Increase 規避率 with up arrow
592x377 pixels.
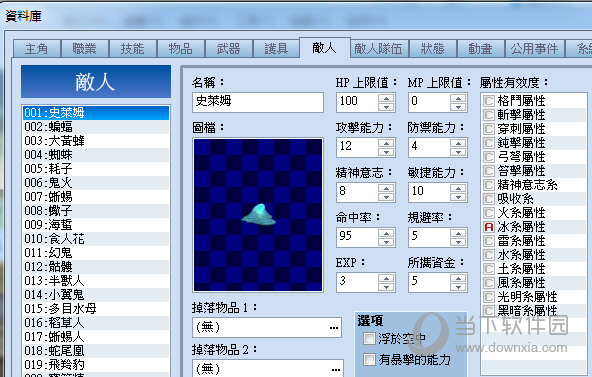(x=458, y=232)
